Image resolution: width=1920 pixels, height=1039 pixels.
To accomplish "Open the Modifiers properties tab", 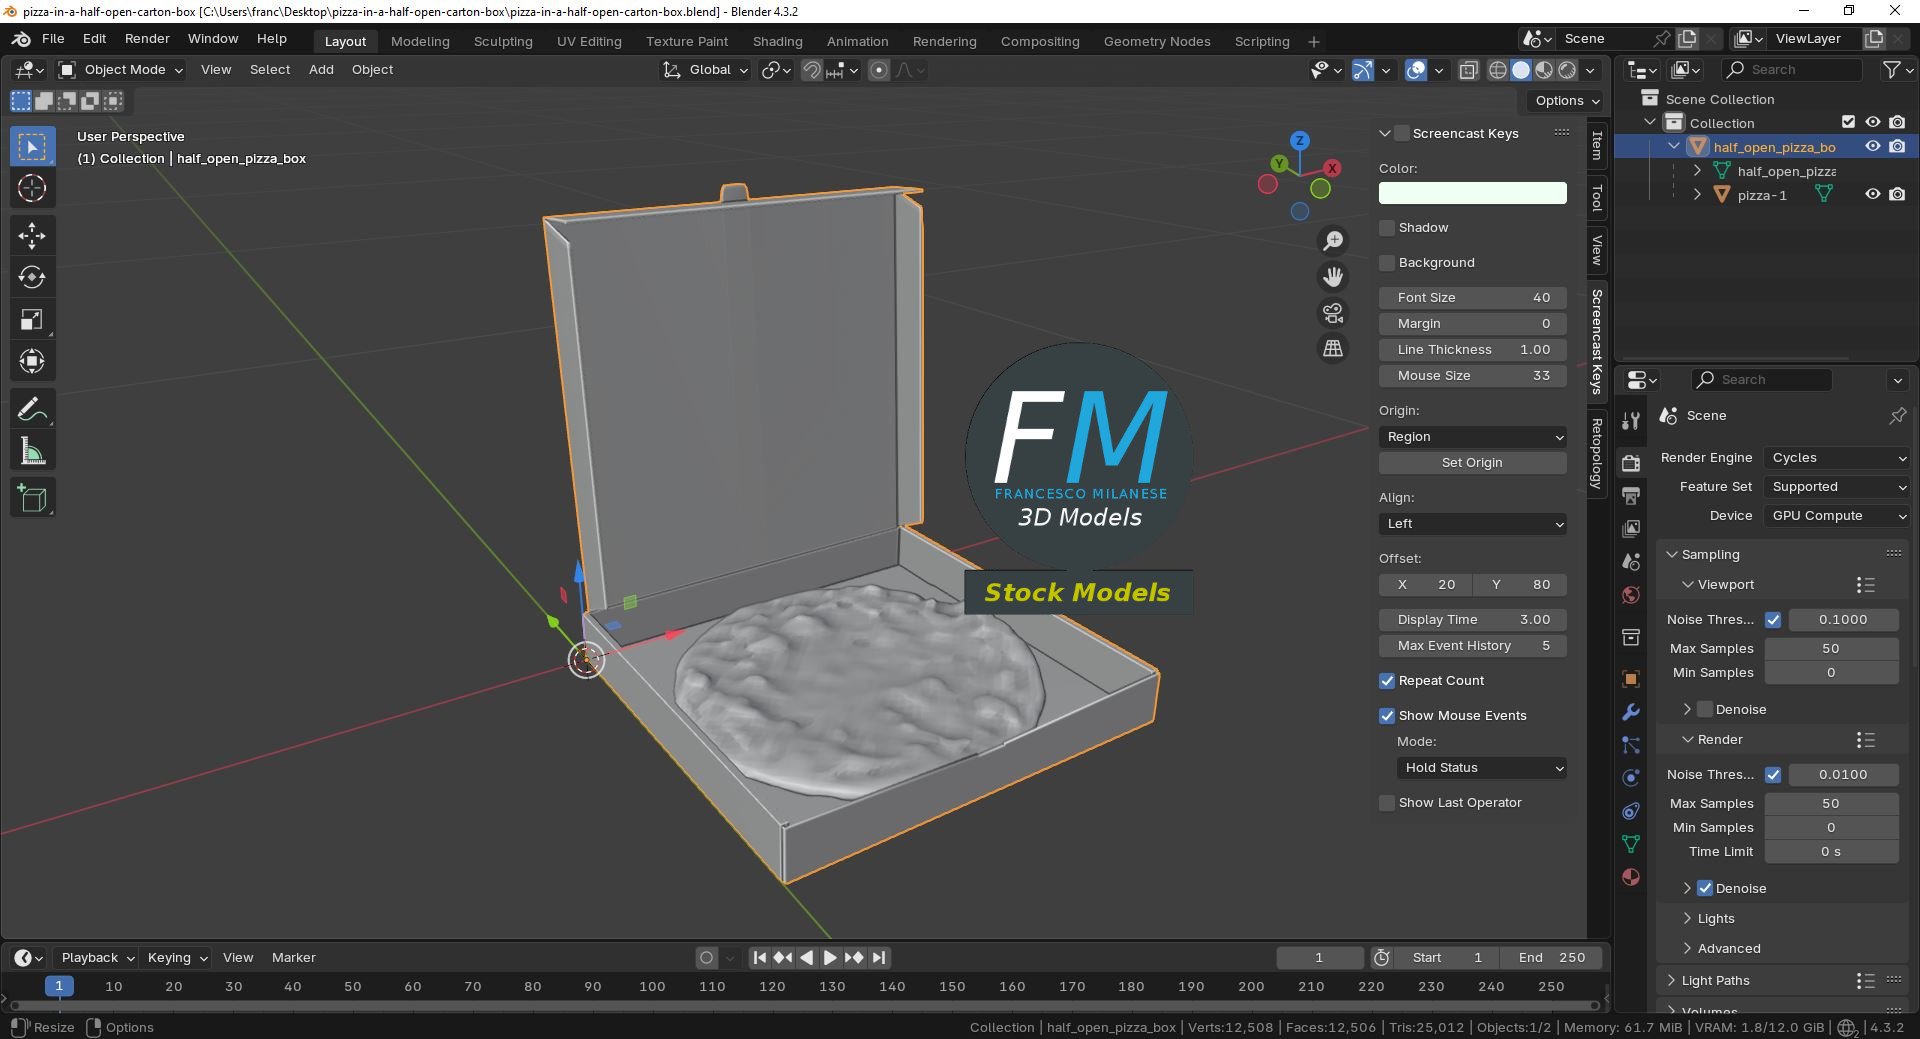I will 1631,712.
